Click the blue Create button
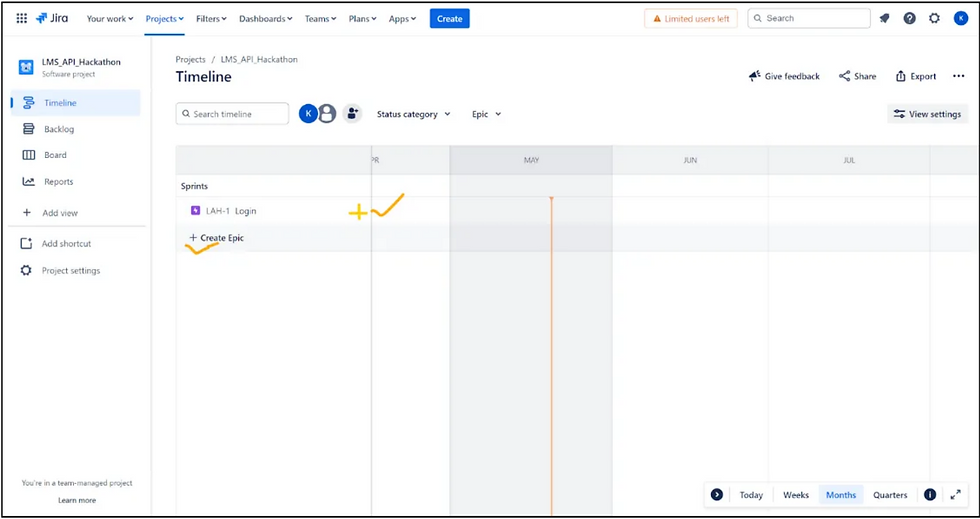 [449, 19]
